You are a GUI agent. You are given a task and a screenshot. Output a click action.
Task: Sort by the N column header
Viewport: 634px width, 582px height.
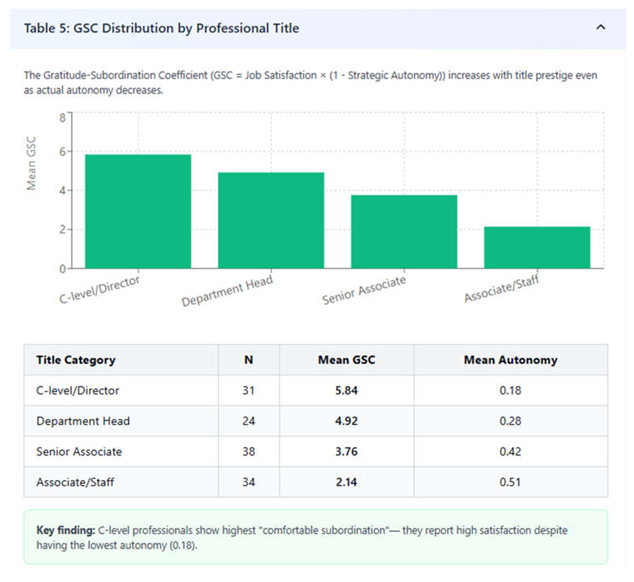(249, 360)
